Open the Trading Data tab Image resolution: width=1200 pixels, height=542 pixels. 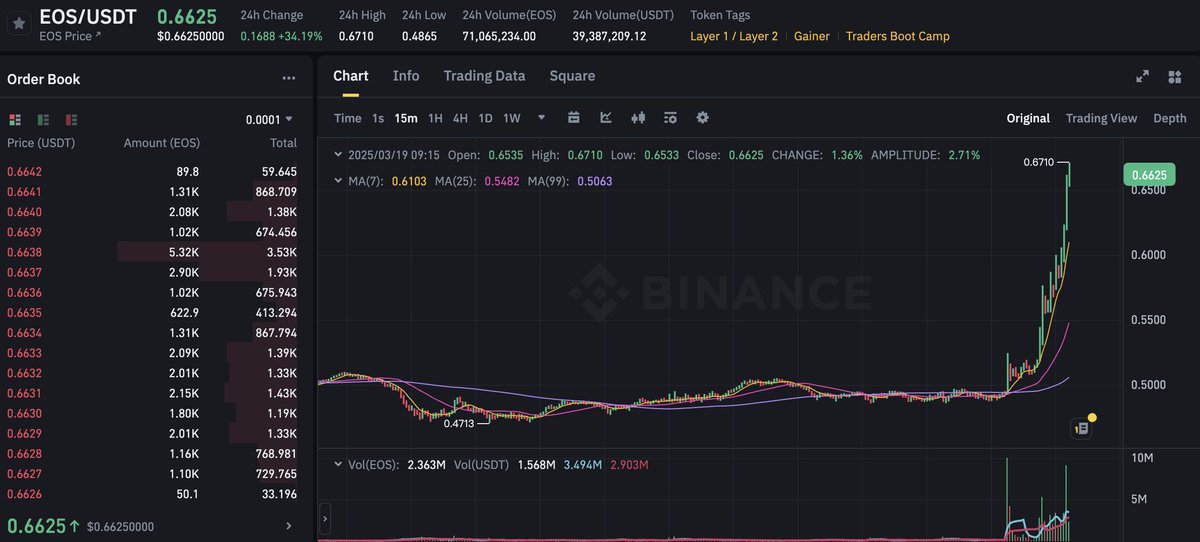[x=484, y=76]
